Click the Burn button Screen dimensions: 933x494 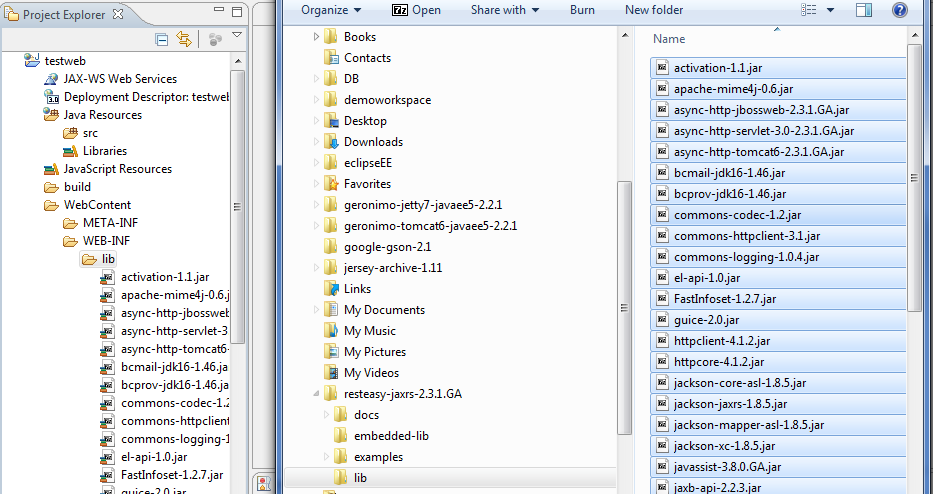click(582, 10)
